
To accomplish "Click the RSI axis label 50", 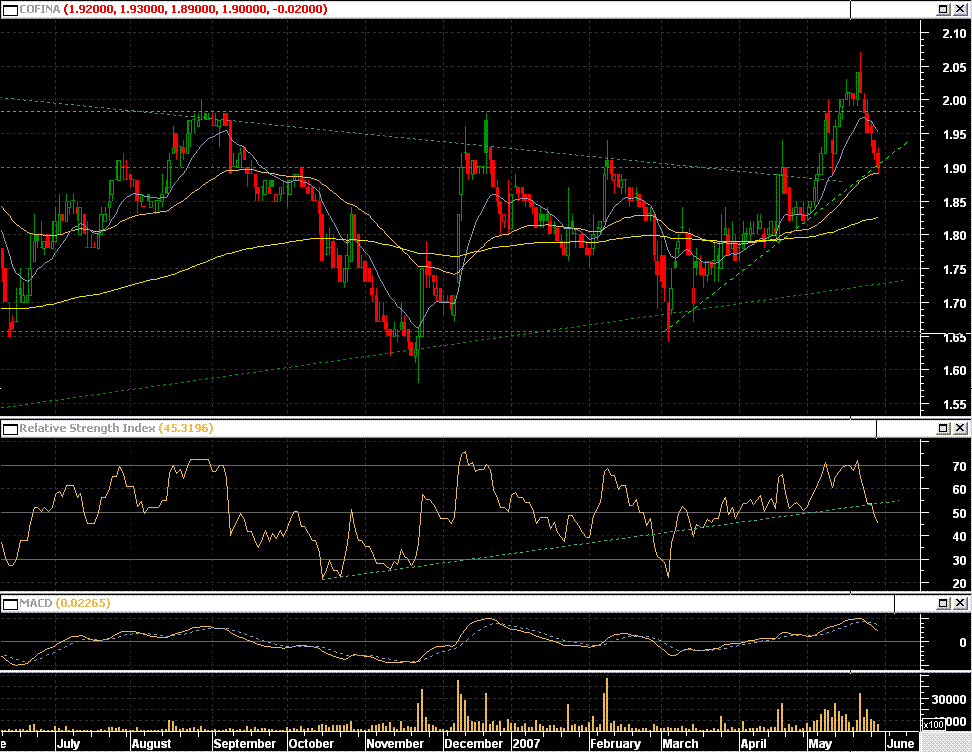I will (x=960, y=513).
